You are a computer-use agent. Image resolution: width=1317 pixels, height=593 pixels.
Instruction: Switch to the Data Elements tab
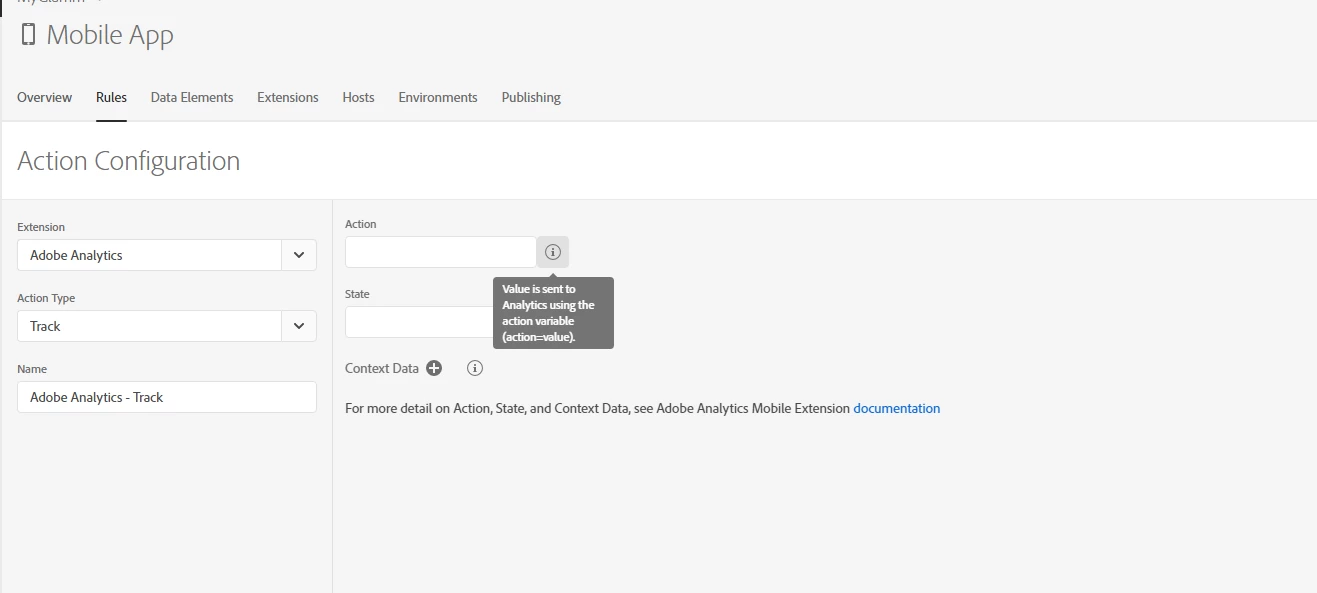click(x=192, y=97)
